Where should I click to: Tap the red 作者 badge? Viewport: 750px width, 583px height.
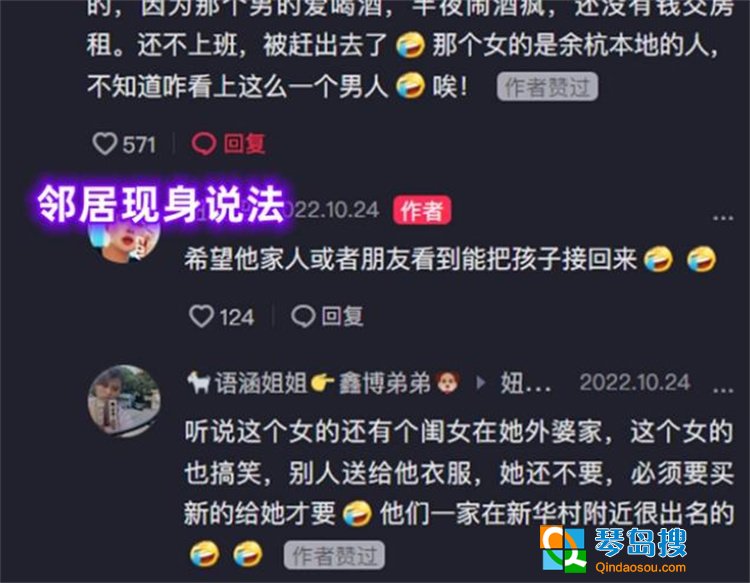pyautogui.click(x=422, y=210)
